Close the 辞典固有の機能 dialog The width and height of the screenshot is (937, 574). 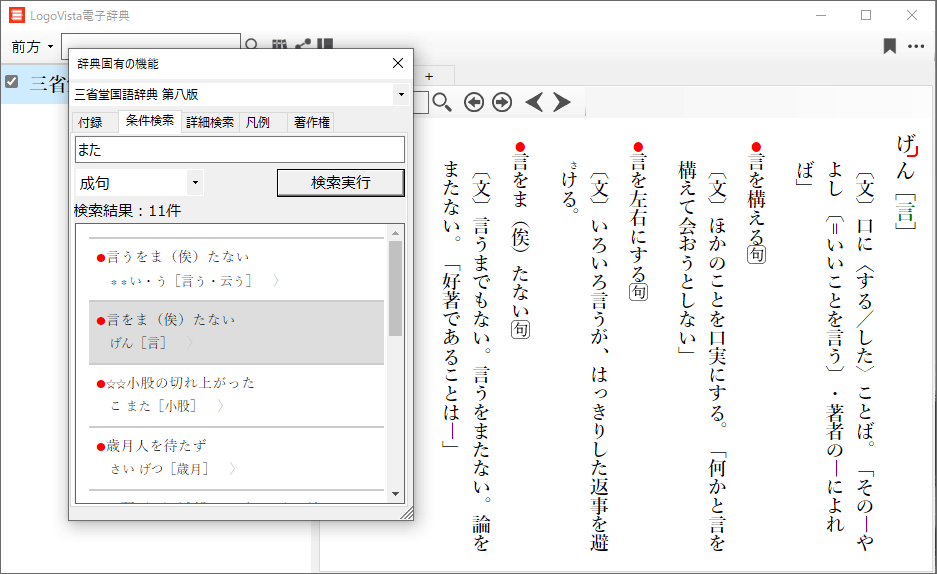(x=397, y=63)
